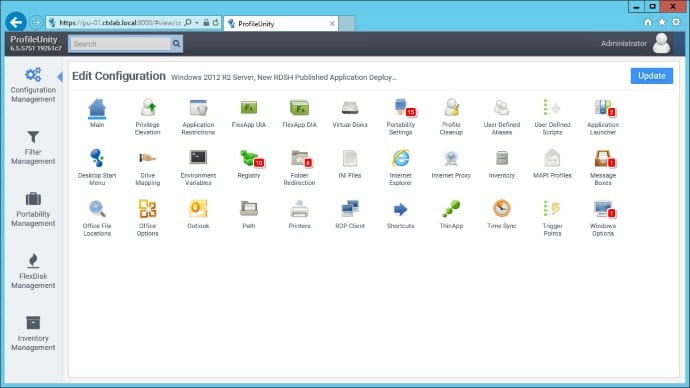Go to Filter Management section
The image size is (690, 388).
(x=33, y=147)
